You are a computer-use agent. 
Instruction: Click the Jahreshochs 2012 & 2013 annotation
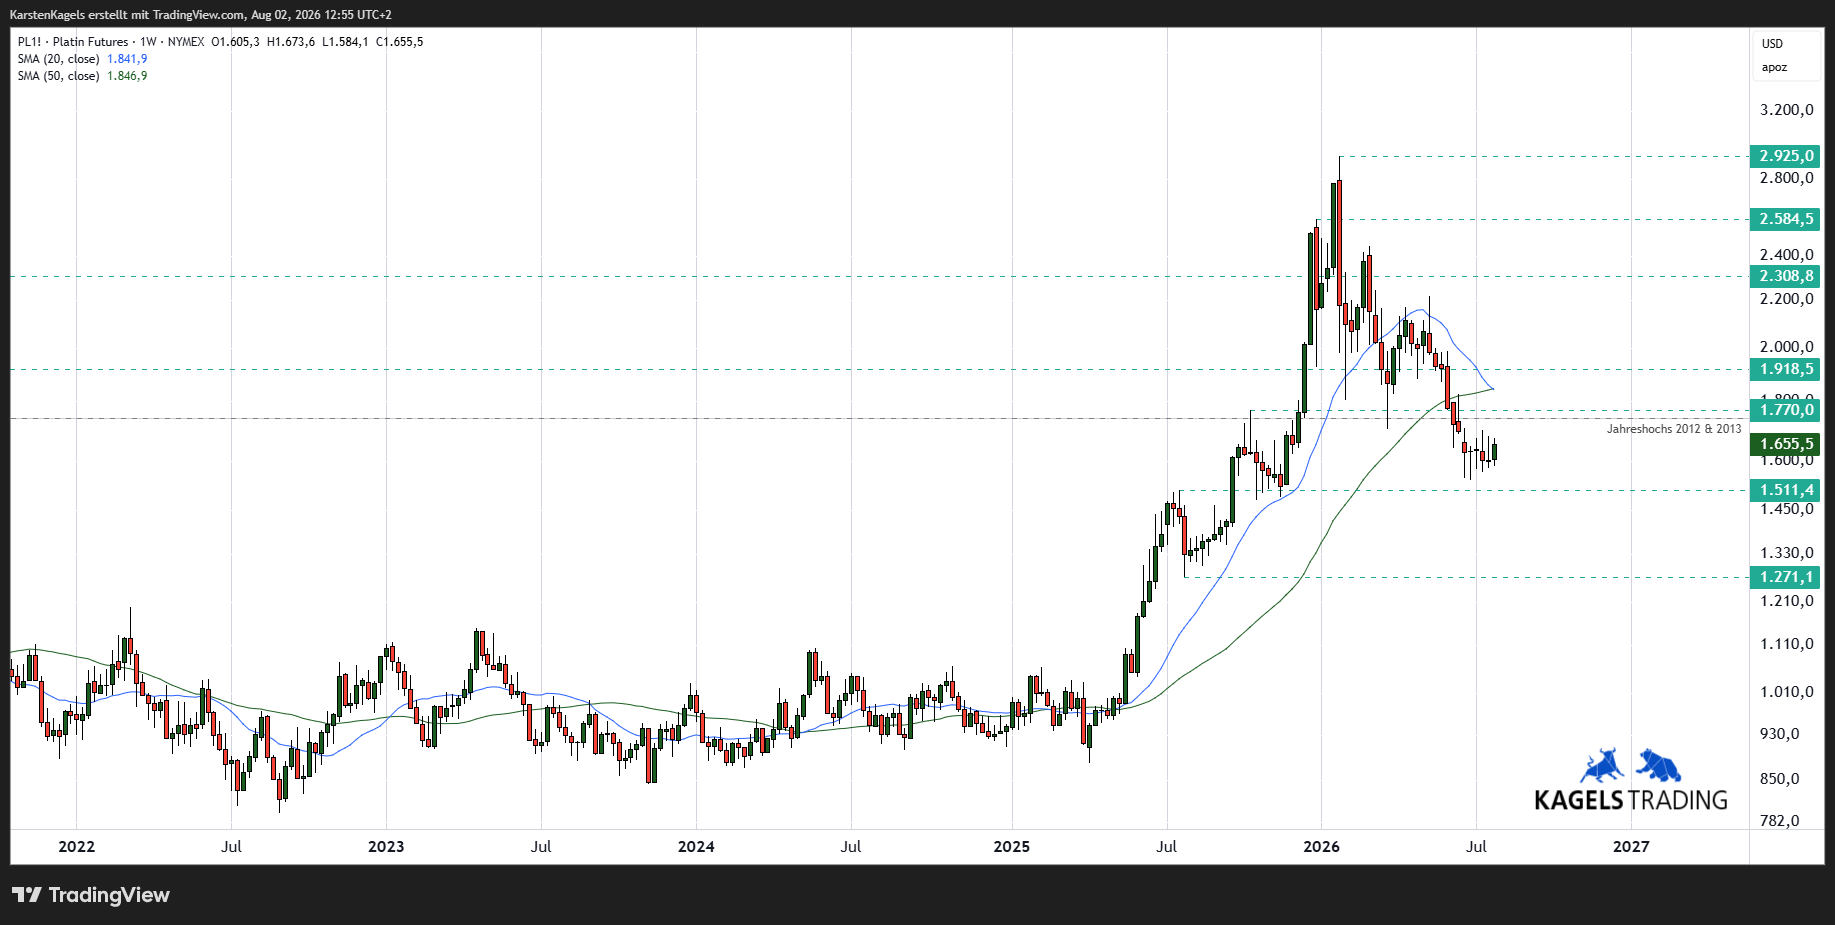coord(1674,429)
